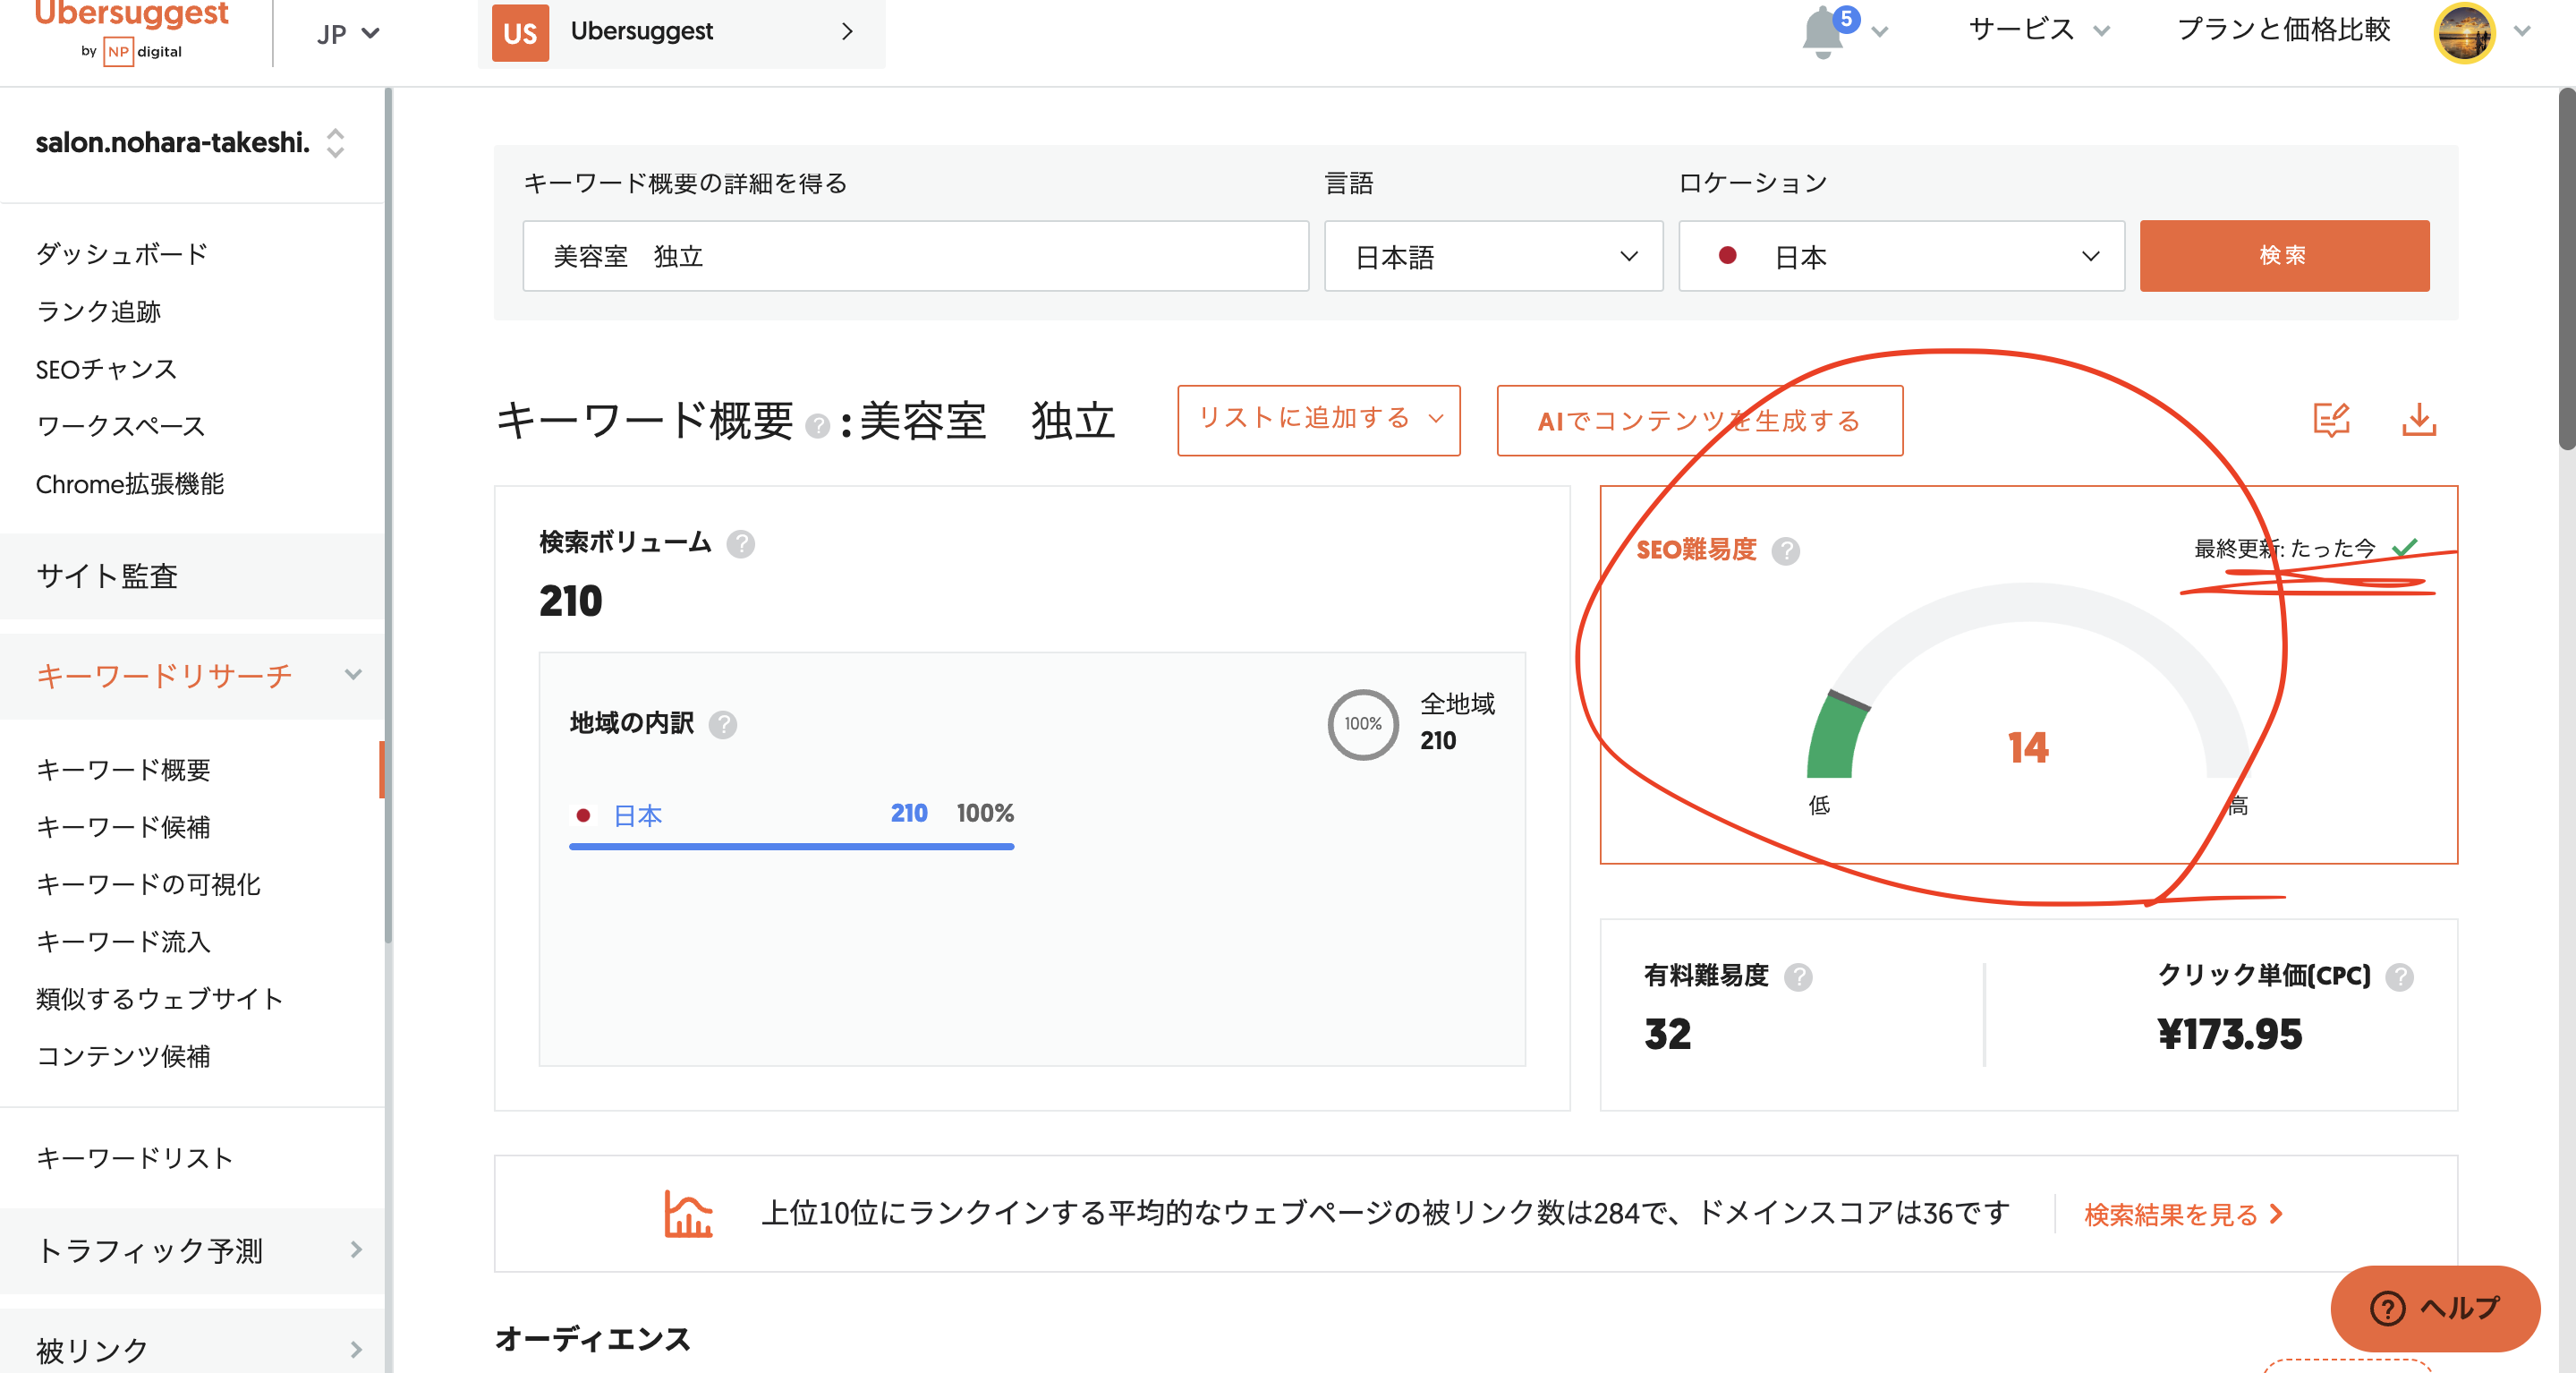The width and height of the screenshot is (2576, 1373).
Task: Click the 有料難易度 help question icon
Action: (x=1798, y=977)
